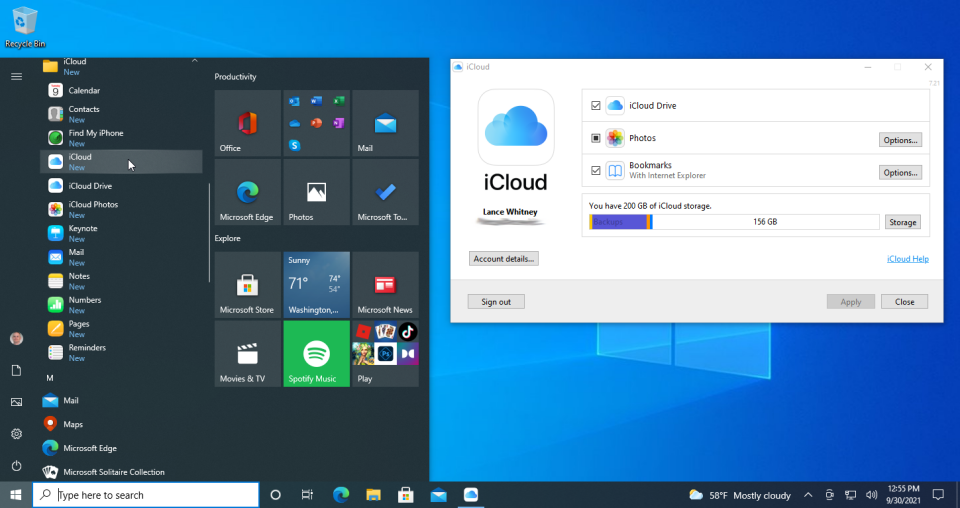960x508 pixels.
Task: Open Documents icon in Start sidebar
Action: tap(17, 370)
